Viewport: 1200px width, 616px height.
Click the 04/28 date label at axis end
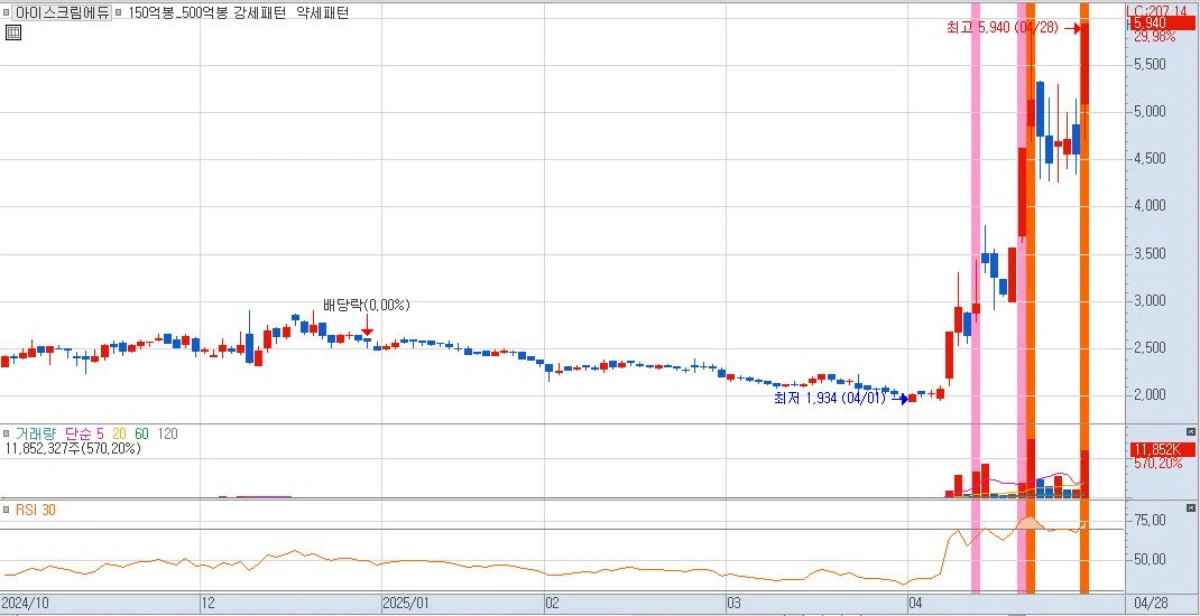pyautogui.click(x=1151, y=604)
